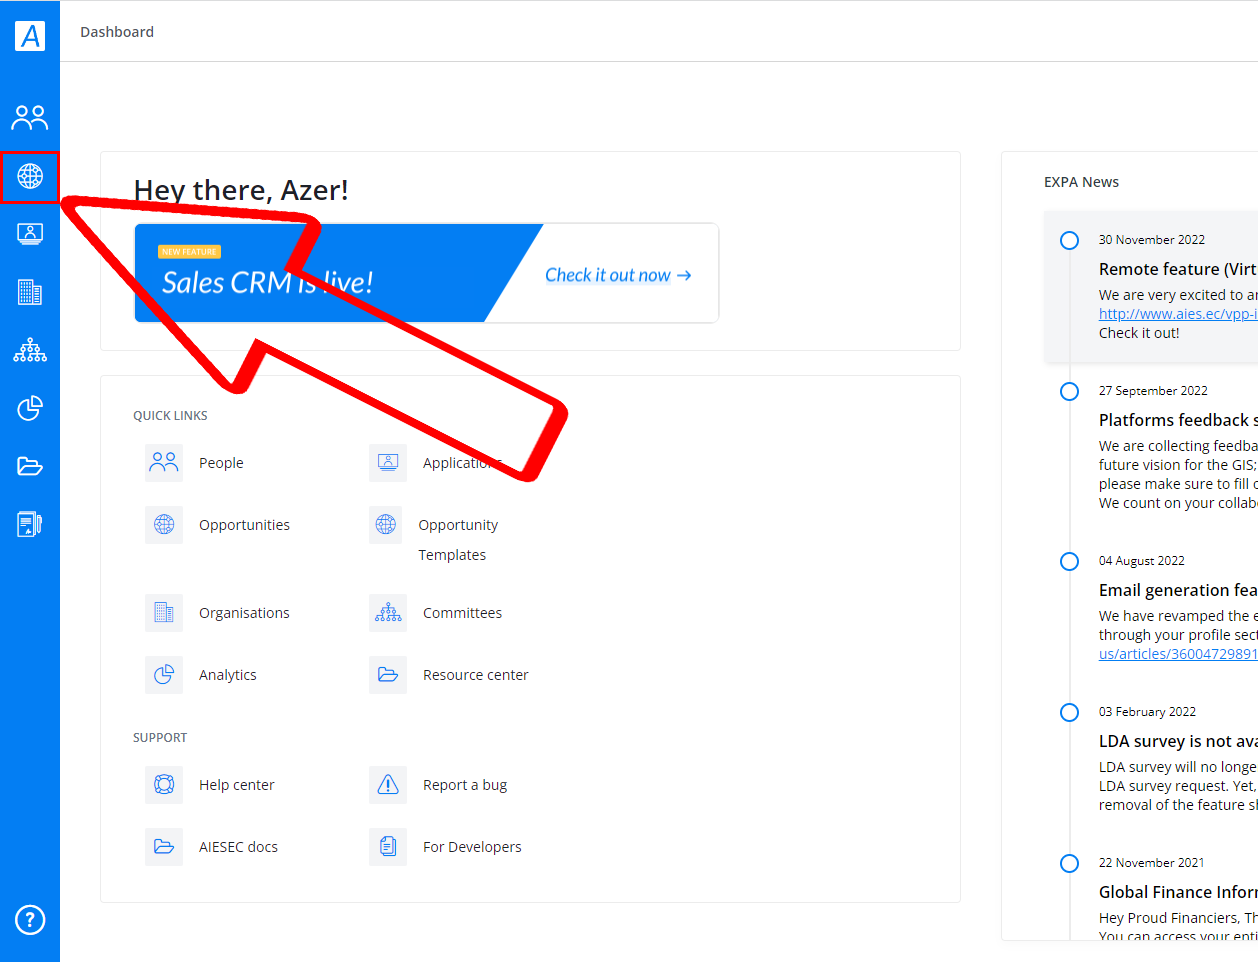
Task: Click the EXPA News heading
Action: (x=1081, y=182)
